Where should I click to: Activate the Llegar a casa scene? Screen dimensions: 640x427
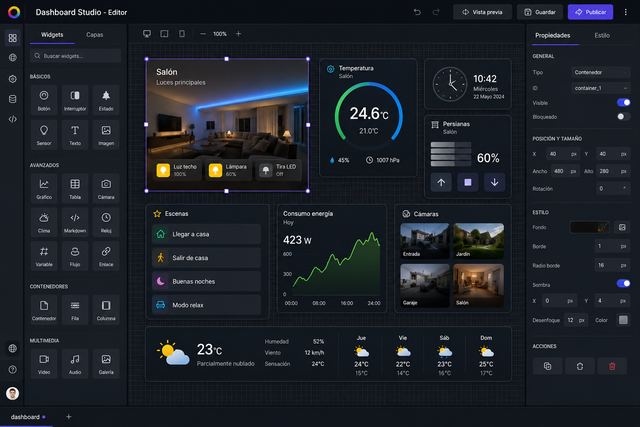tap(206, 234)
